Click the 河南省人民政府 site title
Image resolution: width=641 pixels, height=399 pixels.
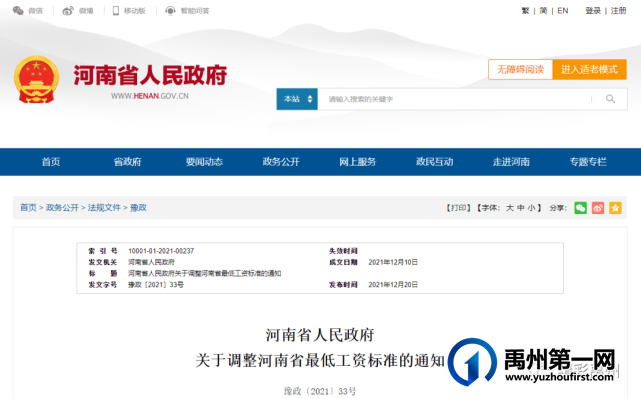coord(150,75)
